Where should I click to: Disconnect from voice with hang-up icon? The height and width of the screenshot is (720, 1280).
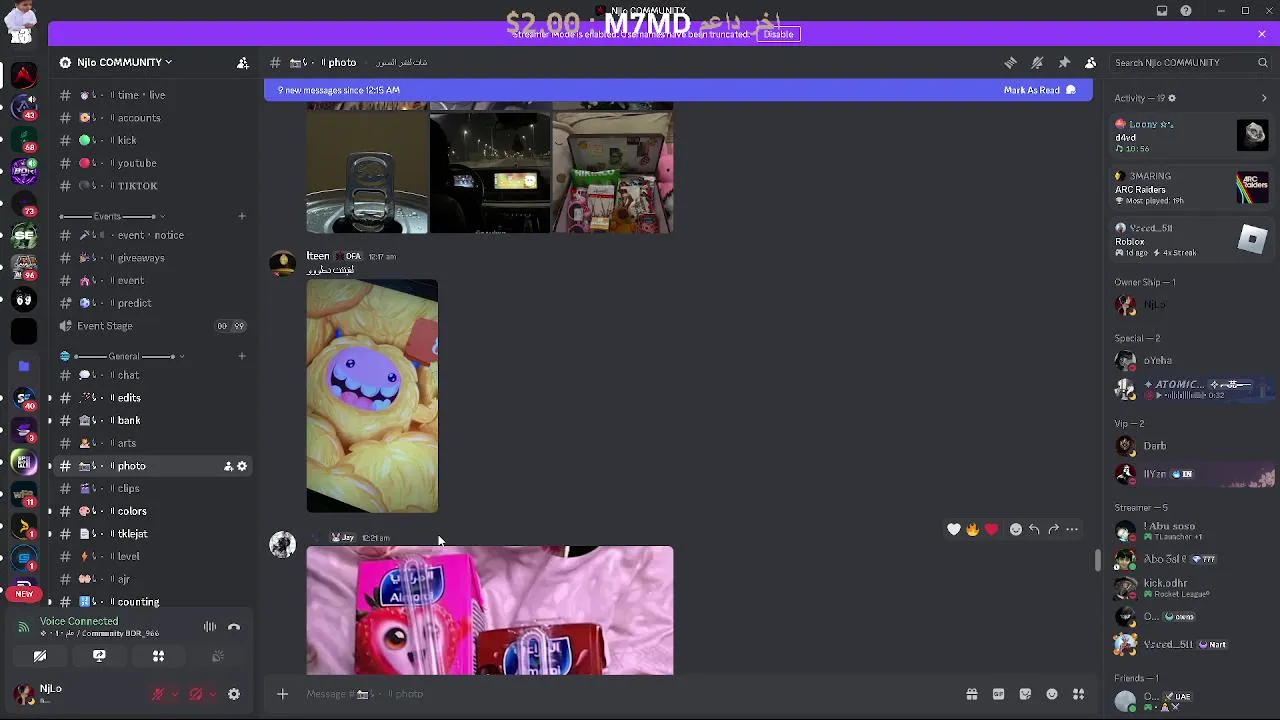pyautogui.click(x=234, y=627)
